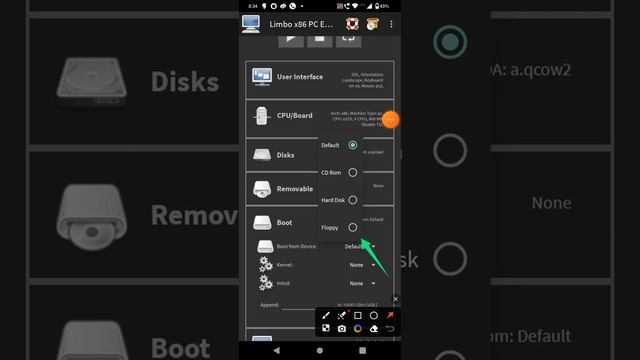Image resolution: width=640 pixels, height=360 pixels.
Task: Tap the User Interface monitor icon
Action: (x=262, y=77)
